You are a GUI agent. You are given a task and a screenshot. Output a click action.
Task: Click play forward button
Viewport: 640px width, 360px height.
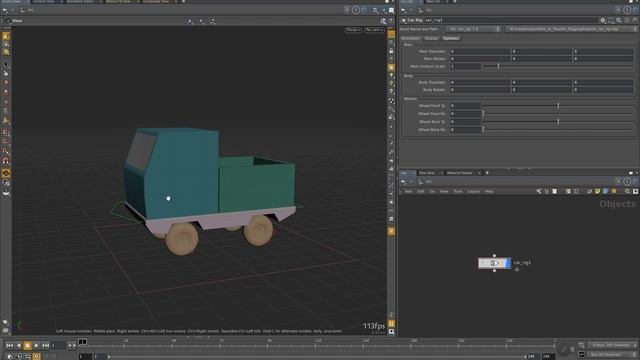click(36, 346)
